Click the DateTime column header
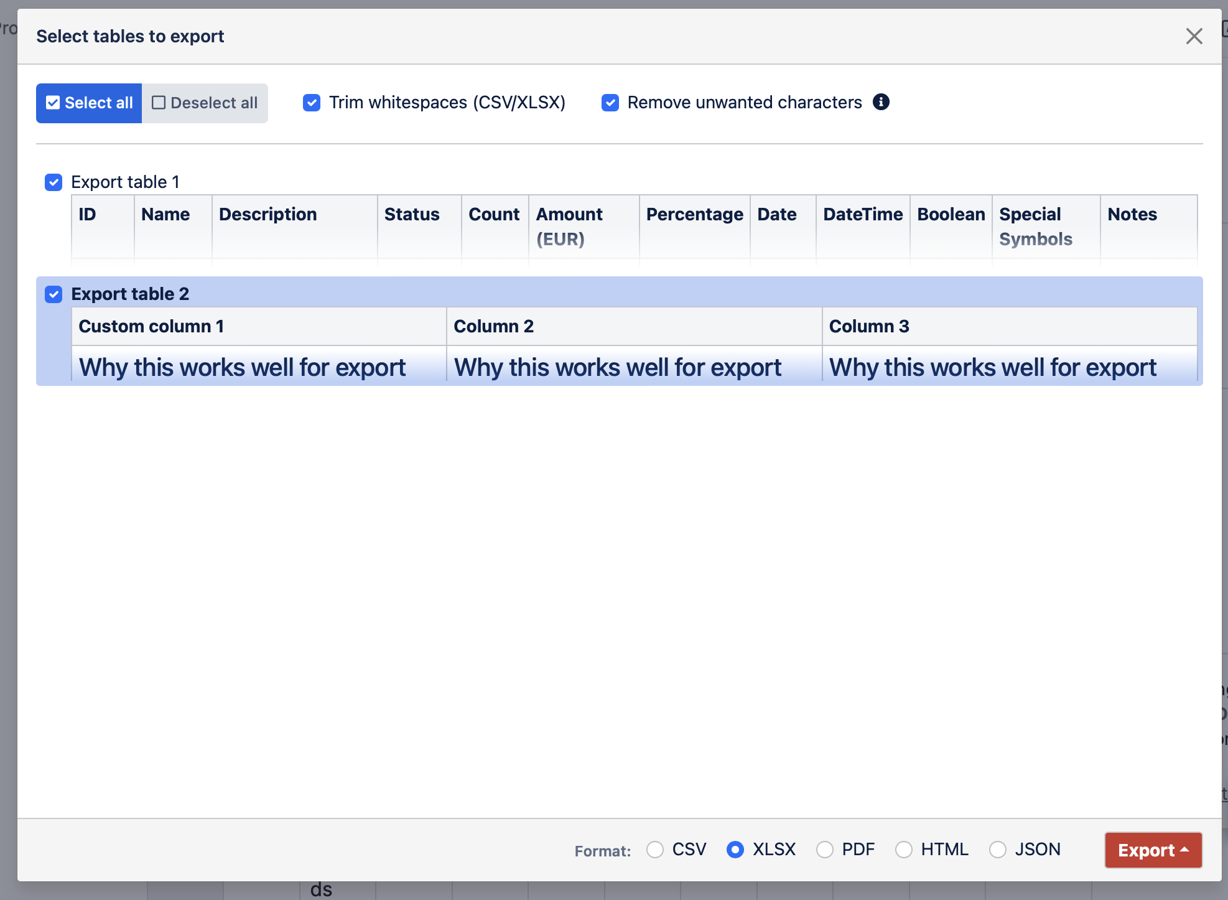 pyautogui.click(x=863, y=226)
